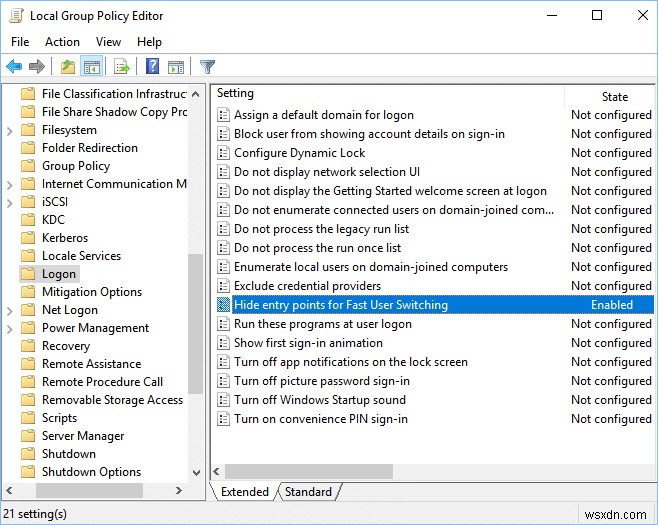Select the Logon folder in the tree
Screen dimensions: 658x525
(59, 274)
